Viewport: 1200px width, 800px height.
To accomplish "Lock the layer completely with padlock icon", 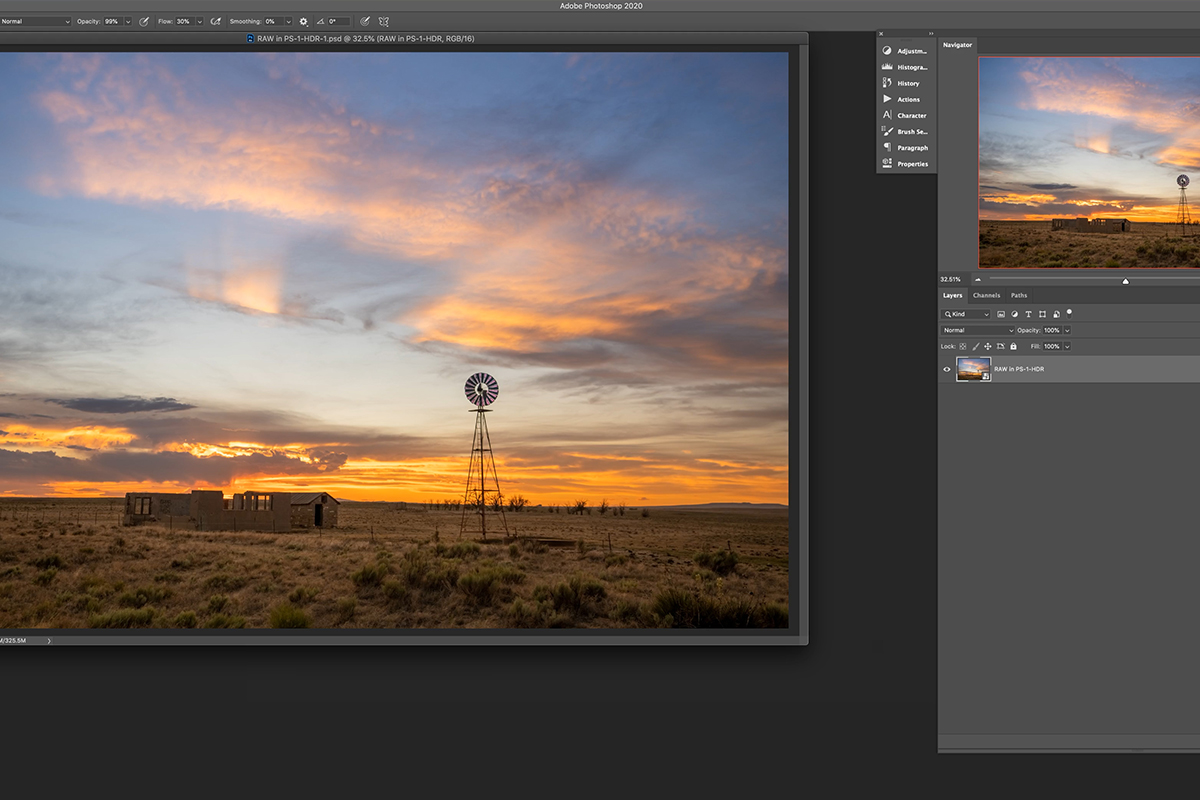I will coord(1013,346).
